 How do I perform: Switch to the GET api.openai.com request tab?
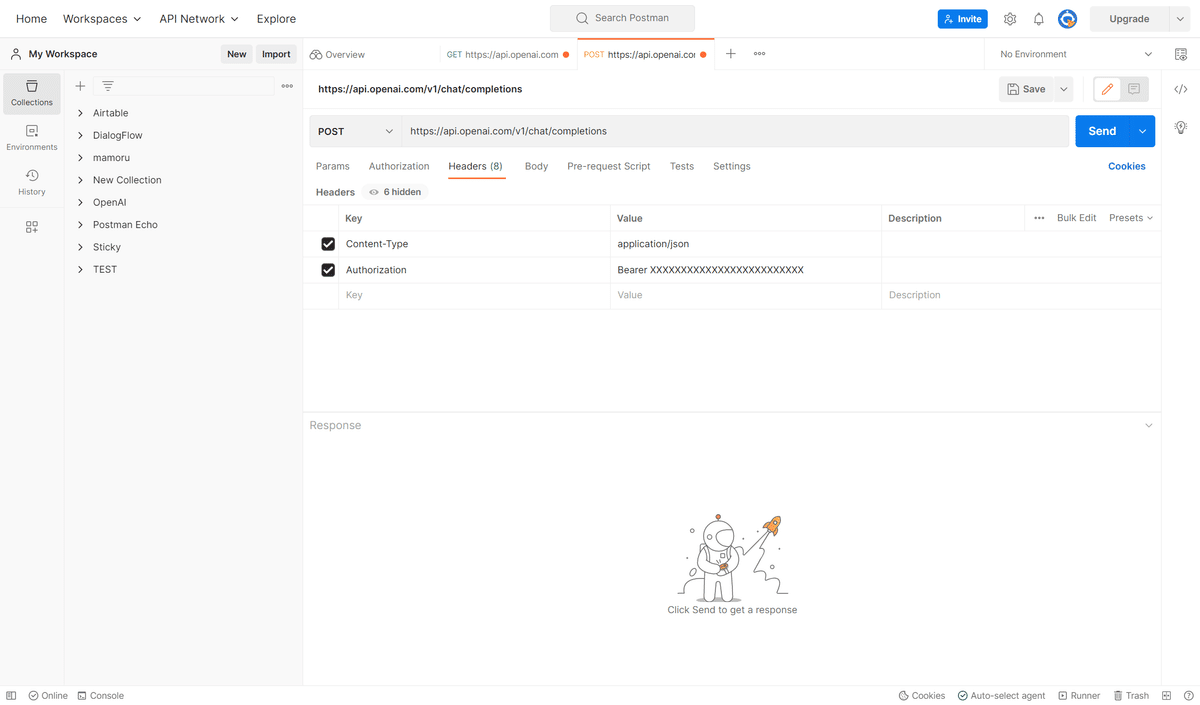click(507, 54)
